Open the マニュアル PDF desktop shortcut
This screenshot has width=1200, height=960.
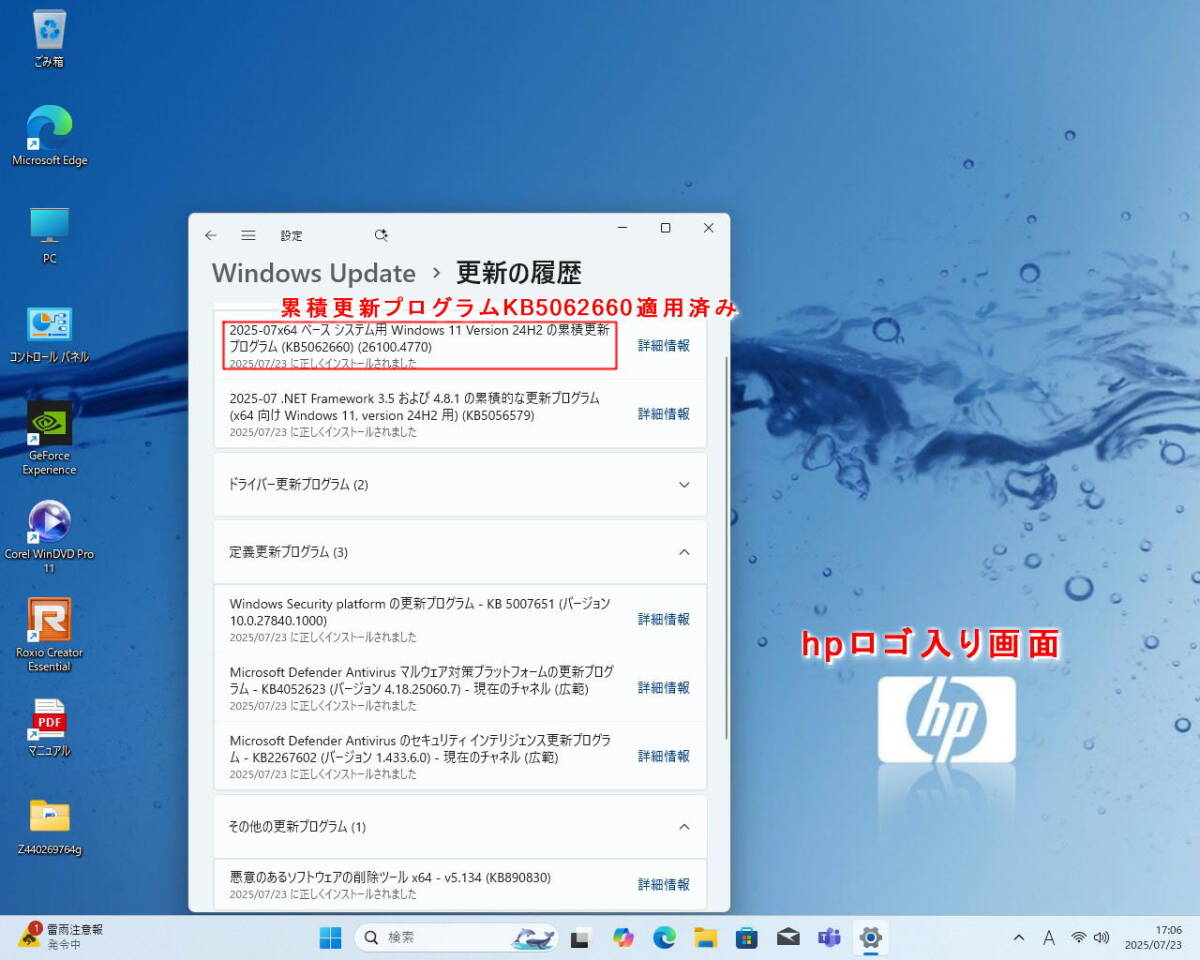pos(49,728)
